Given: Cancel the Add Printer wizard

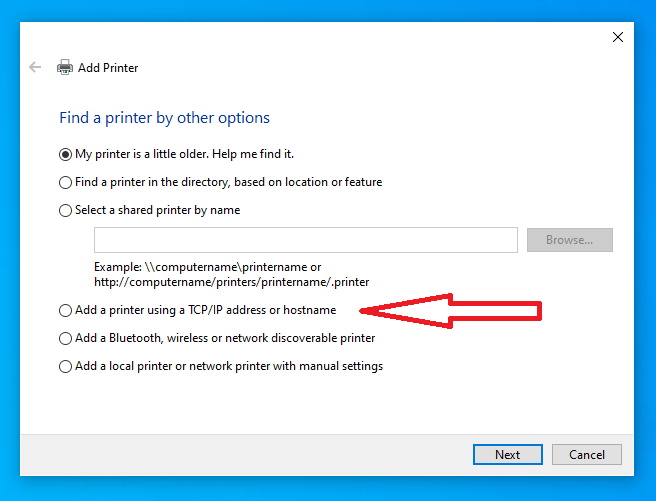Looking at the screenshot, I should [x=587, y=454].
